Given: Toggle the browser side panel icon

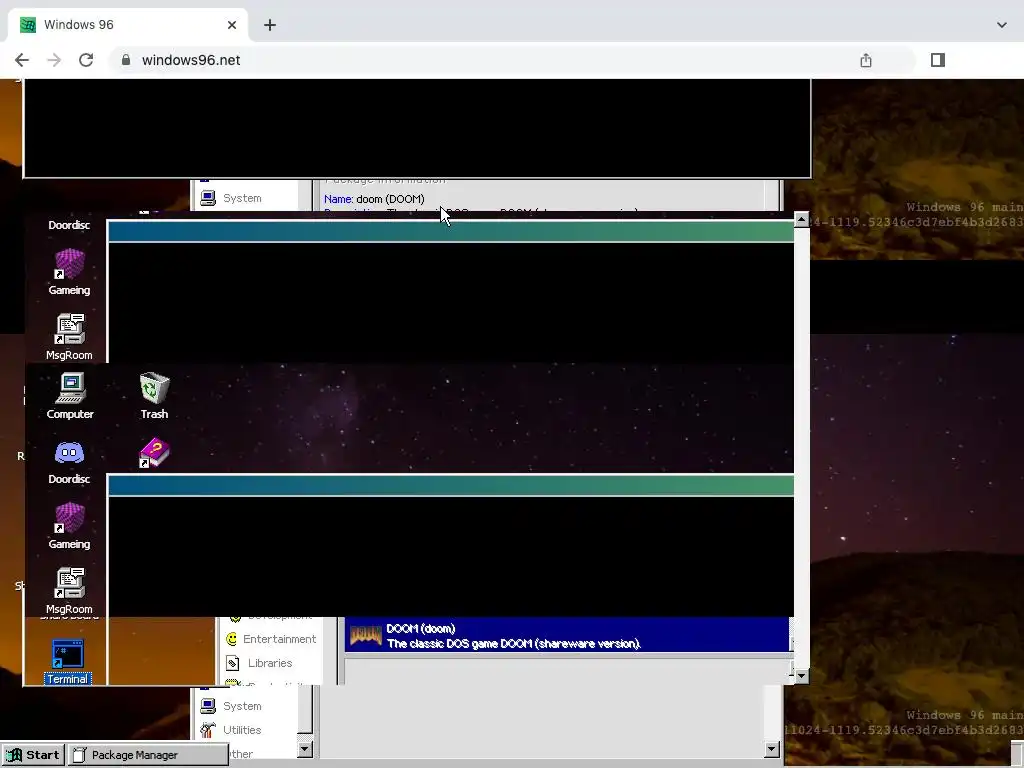Looking at the screenshot, I should click(x=938, y=60).
